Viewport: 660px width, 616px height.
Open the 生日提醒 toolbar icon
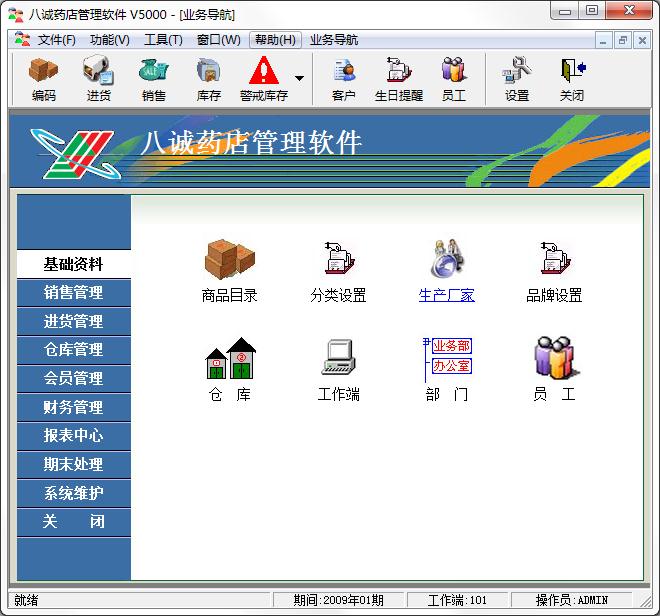click(x=399, y=79)
